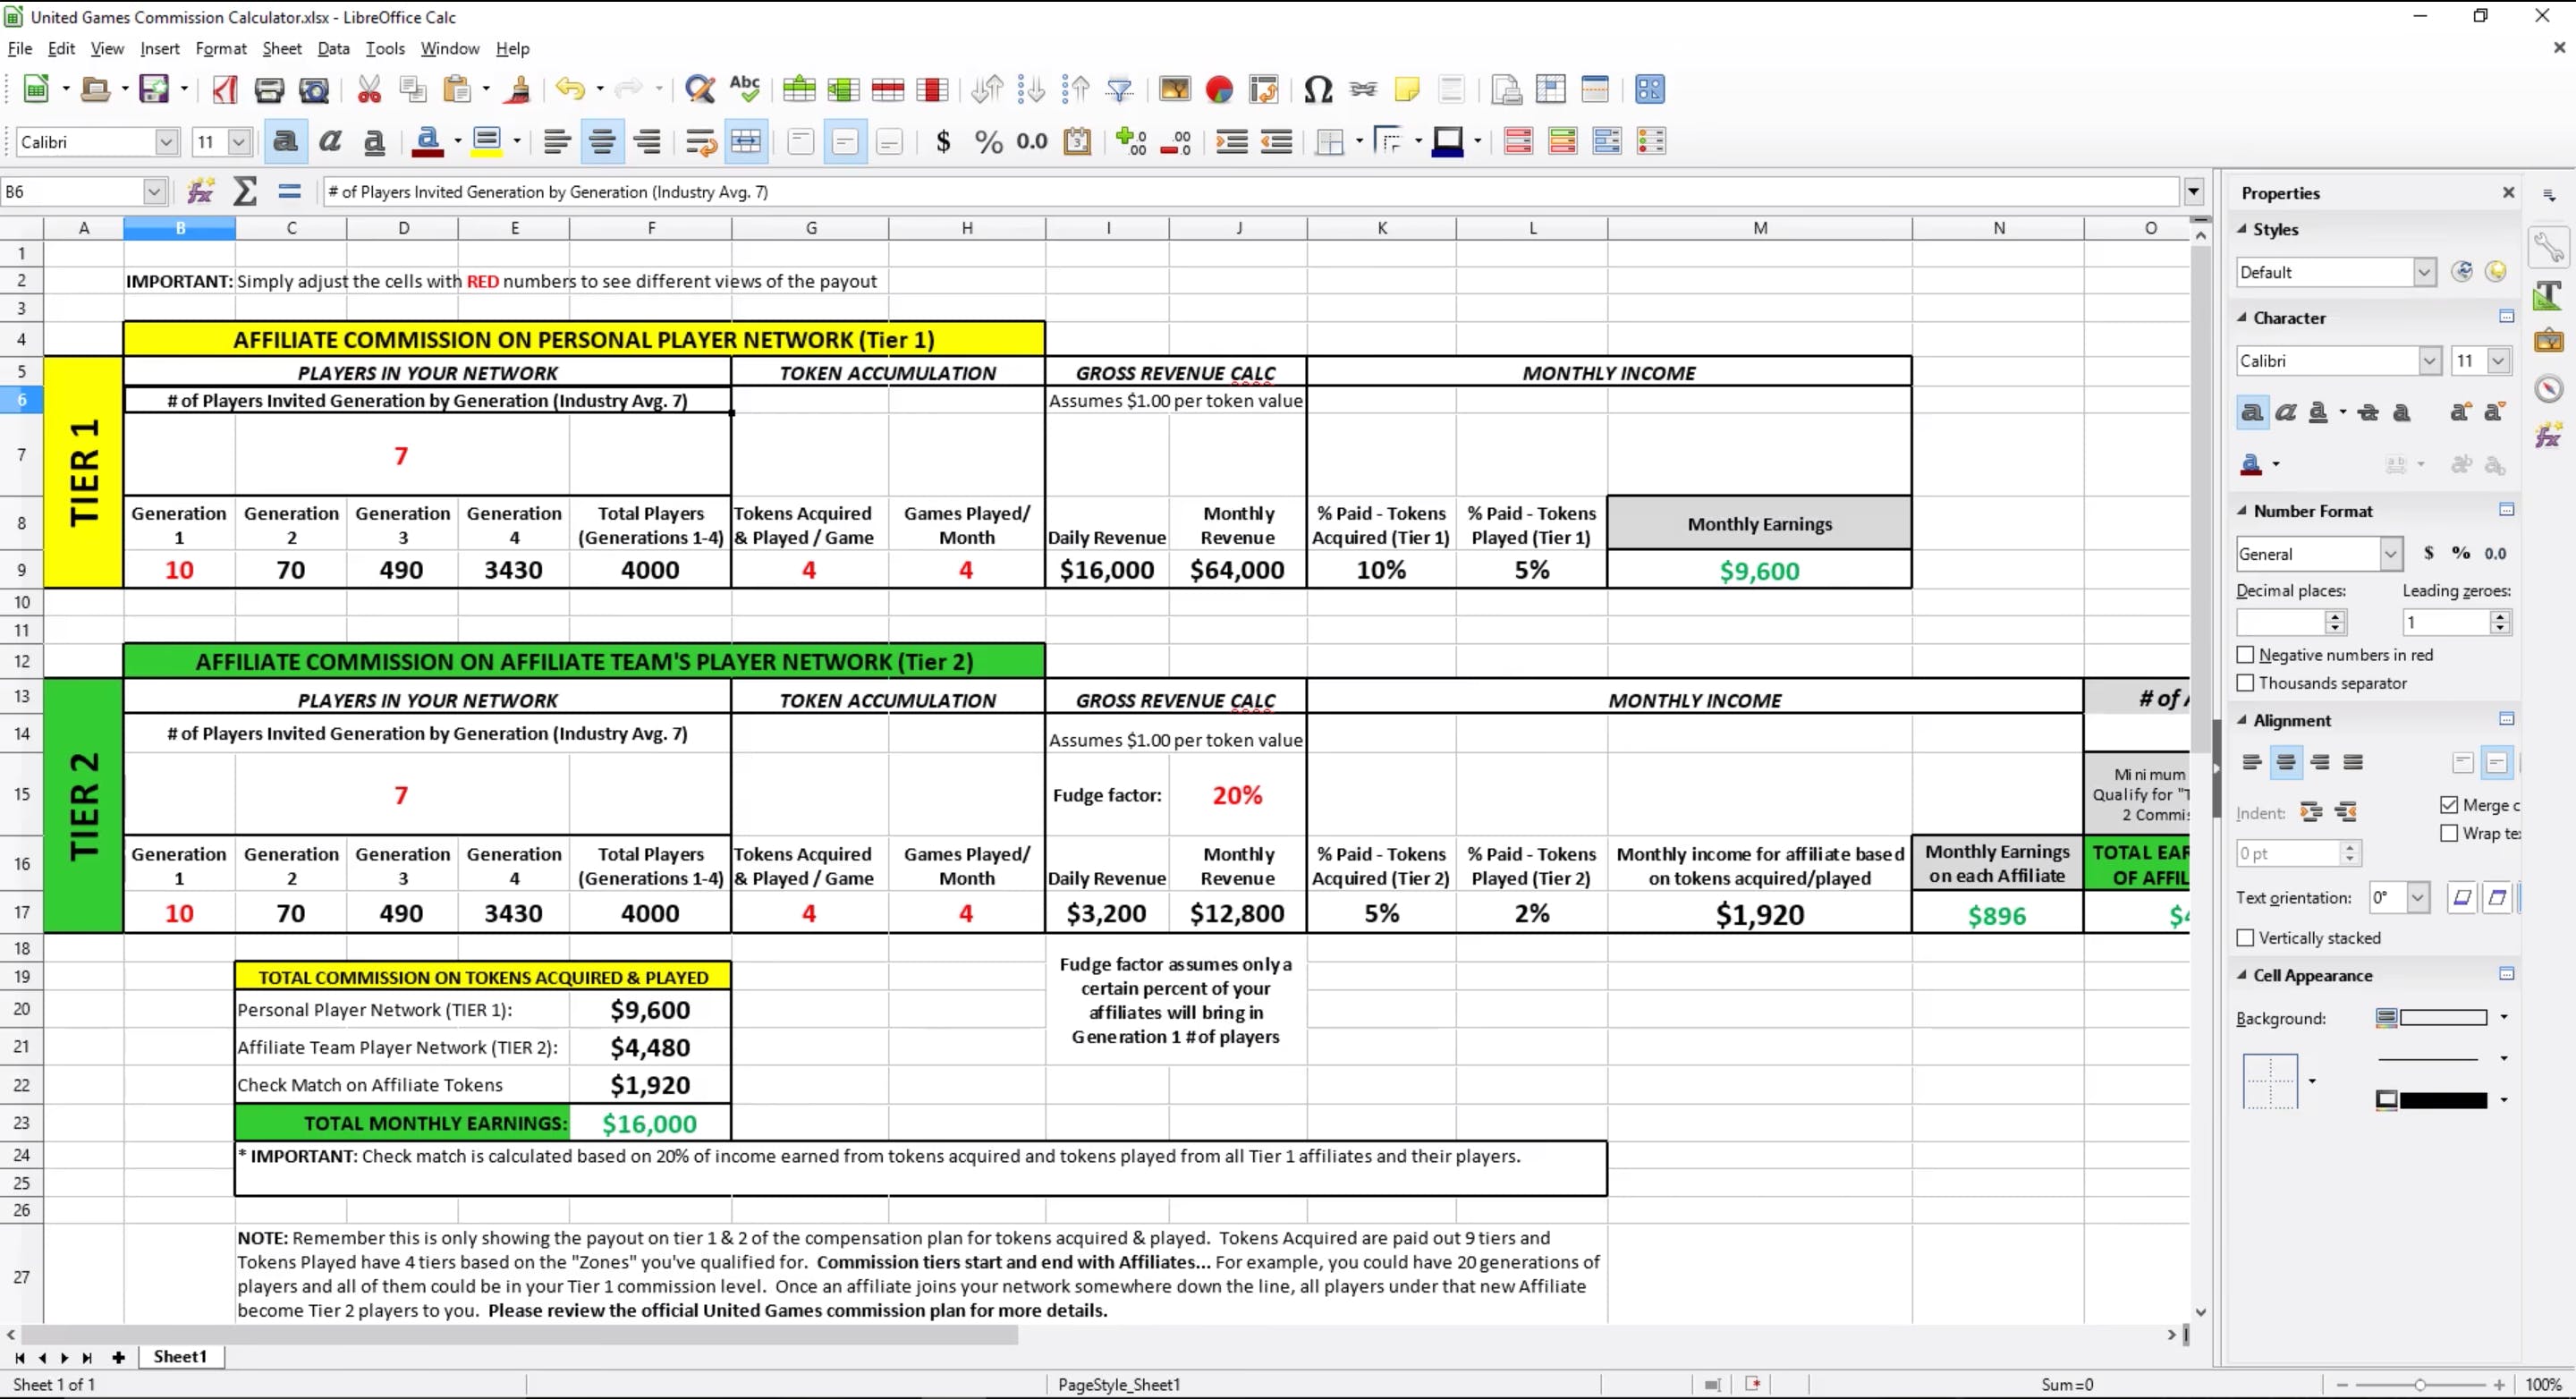Go to the first sheet
The height and width of the screenshot is (1399, 2576).
19,1357
